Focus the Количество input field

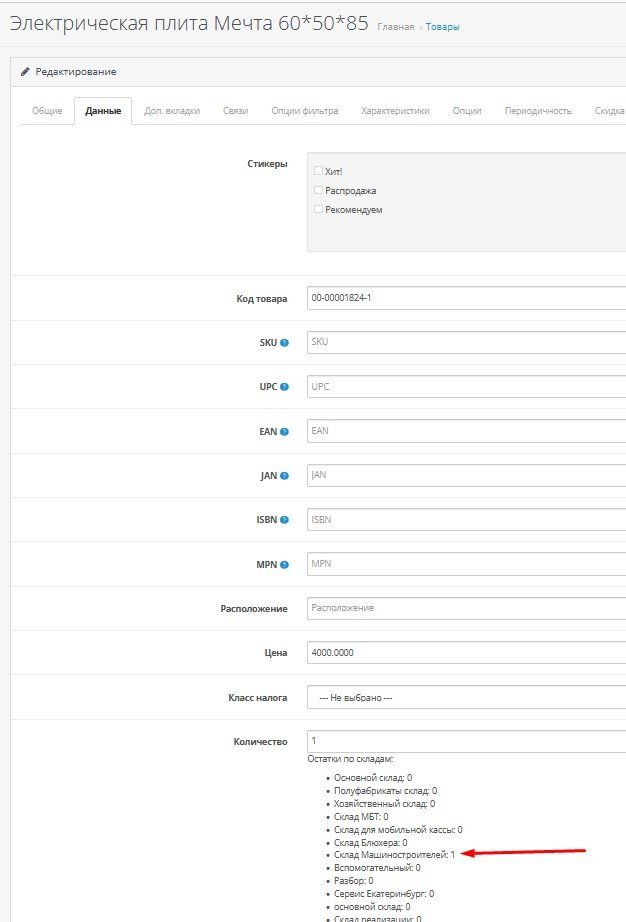point(466,741)
